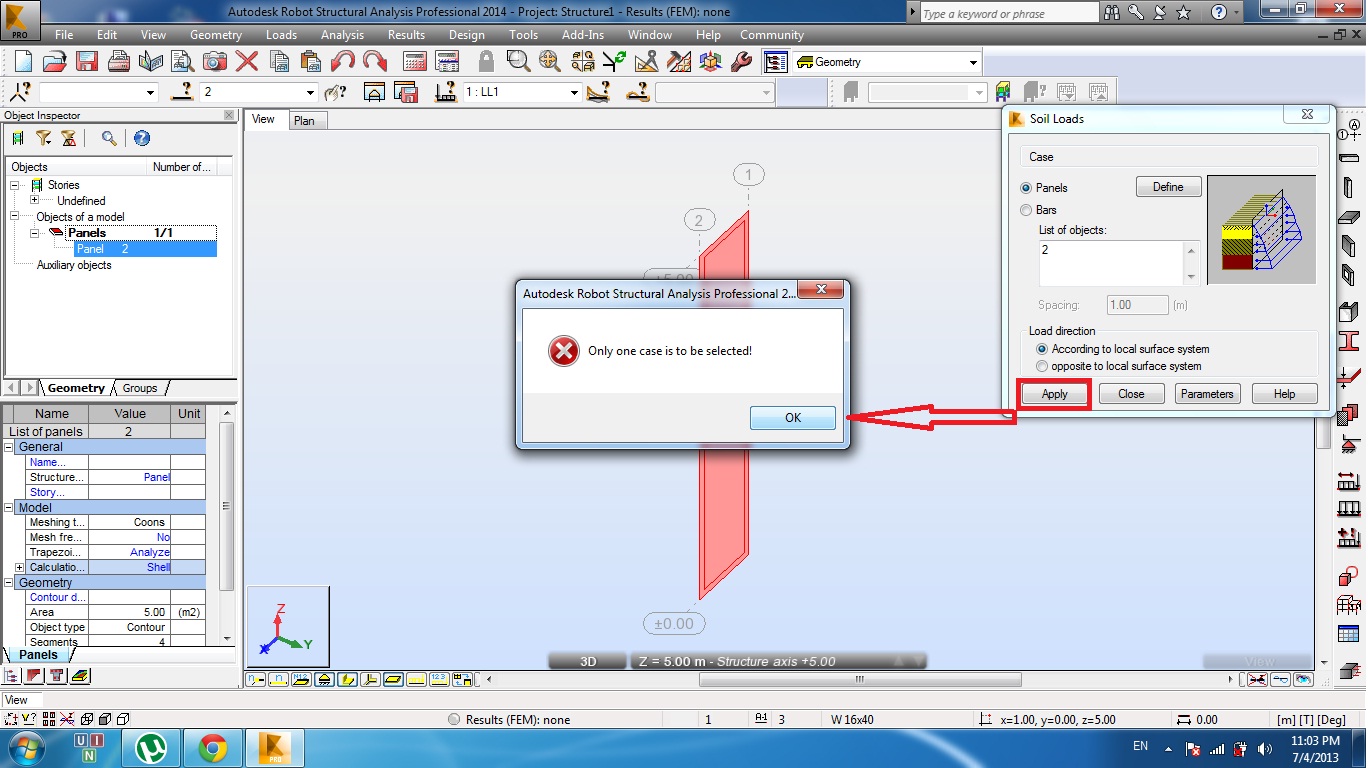Screen dimensions: 1368x768
Task: Expand the Calculatio... property row
Action: pos(19,567)
